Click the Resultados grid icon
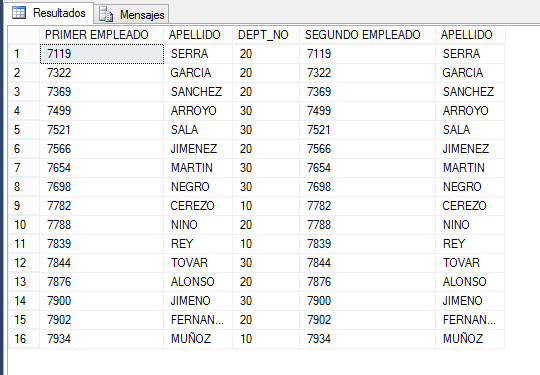The width and height of the screenshot is (540, 375). tap(19, 13)
